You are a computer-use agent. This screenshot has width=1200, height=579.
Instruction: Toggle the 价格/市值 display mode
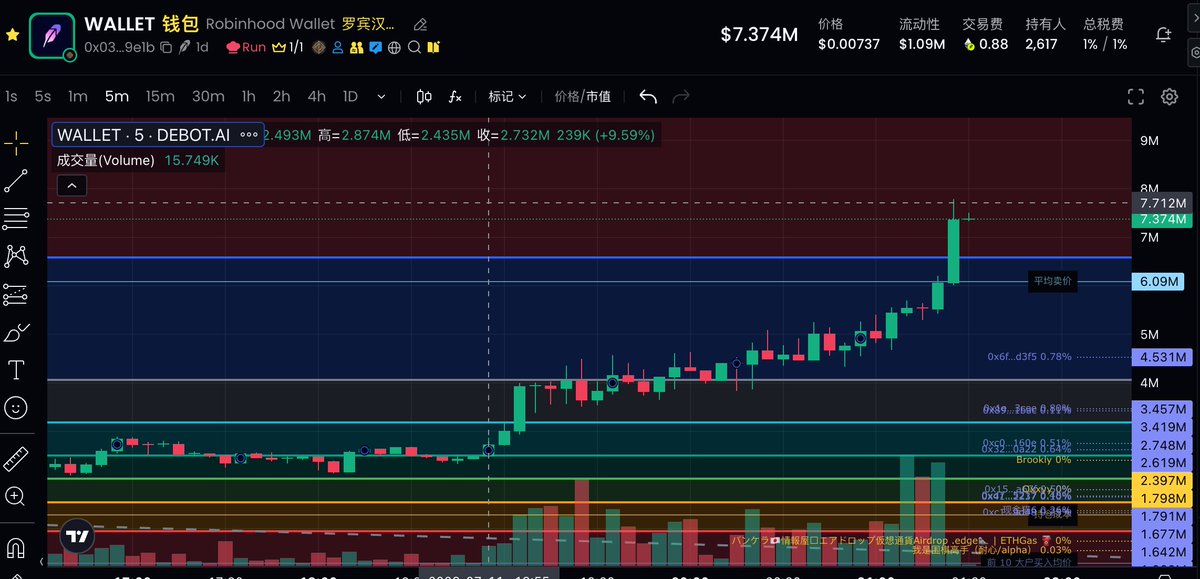pyautogui.click(x=583, y=97)
